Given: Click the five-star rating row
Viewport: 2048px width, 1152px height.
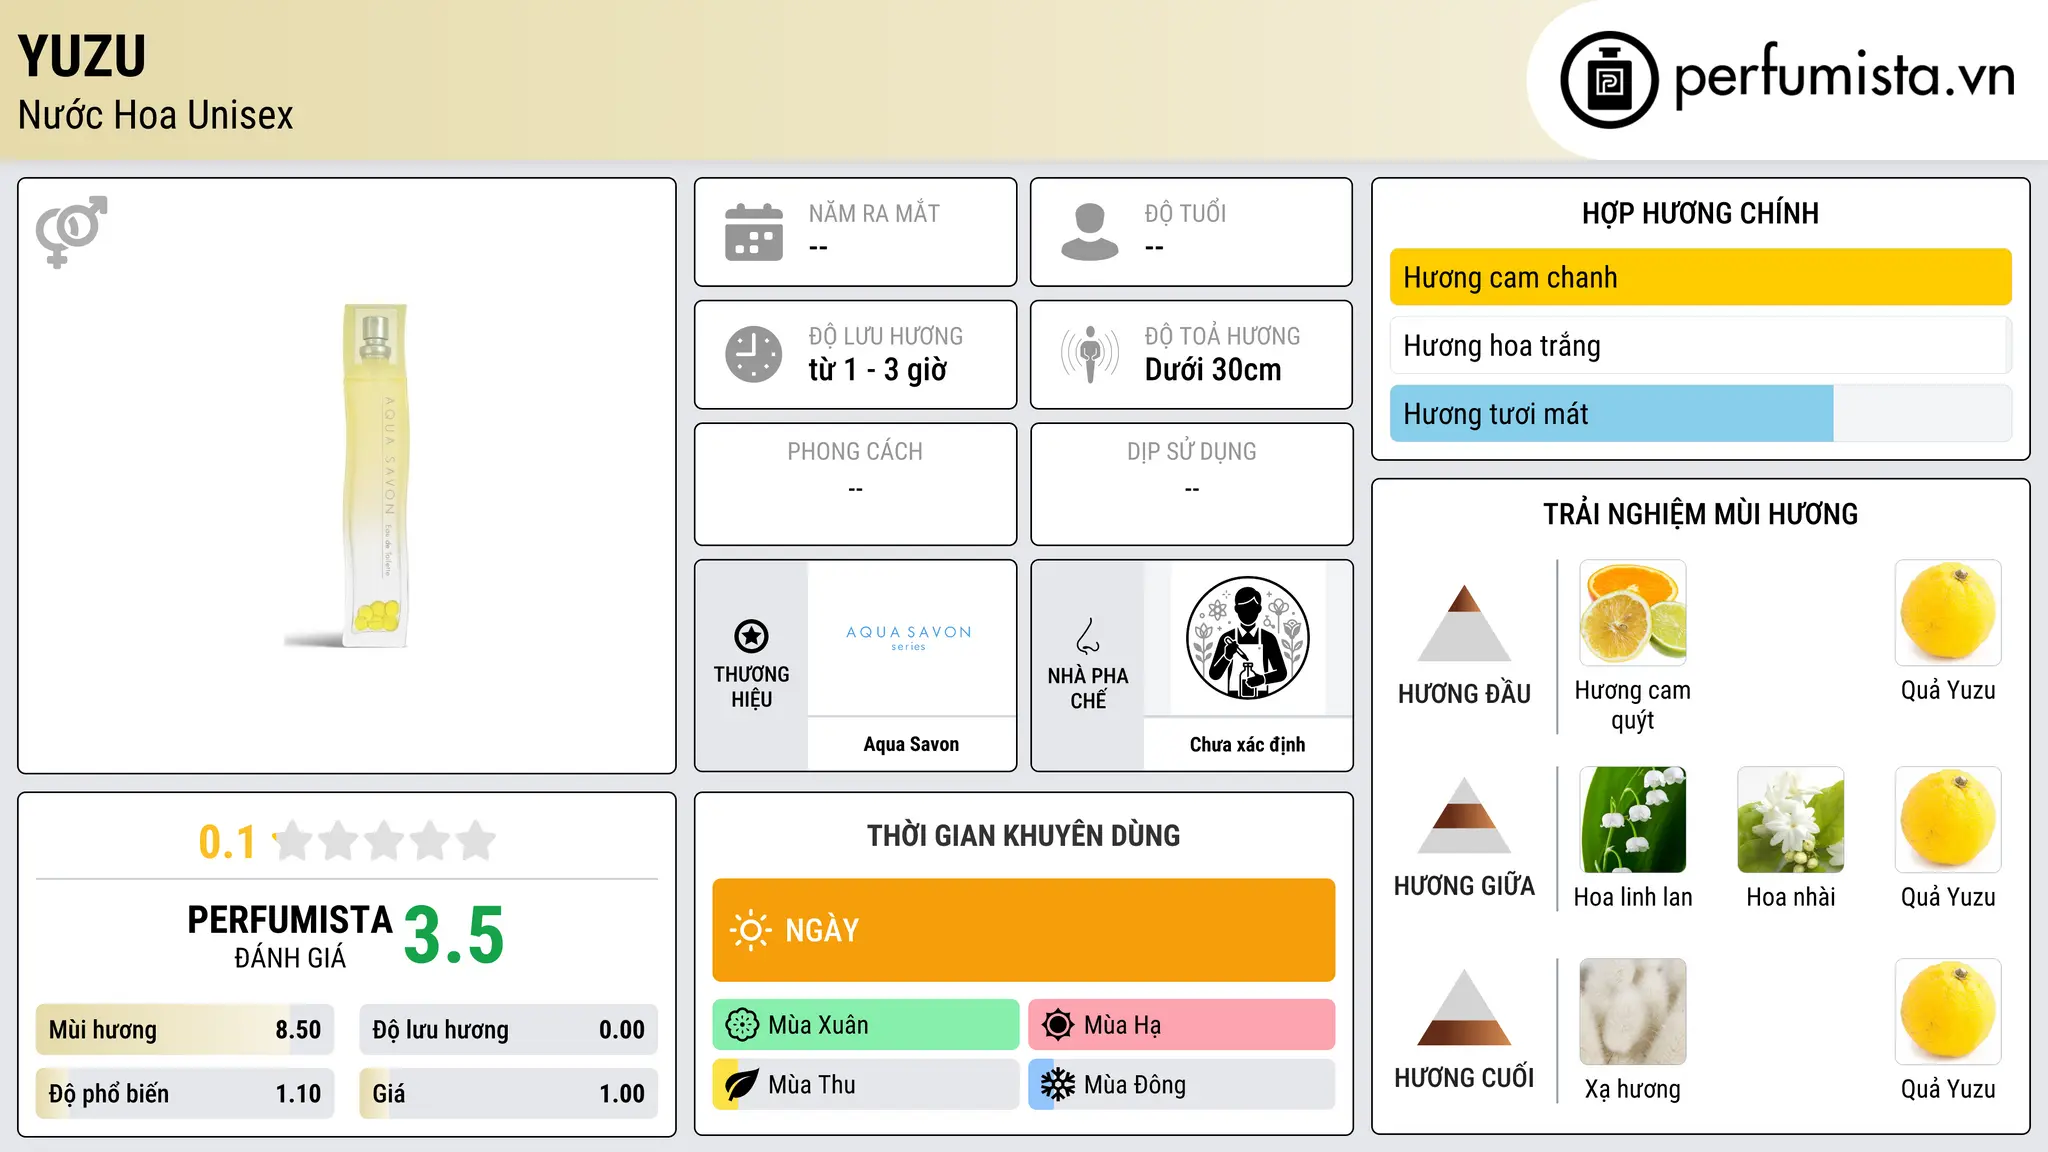Looking at the screenshot, I should 385,841.
